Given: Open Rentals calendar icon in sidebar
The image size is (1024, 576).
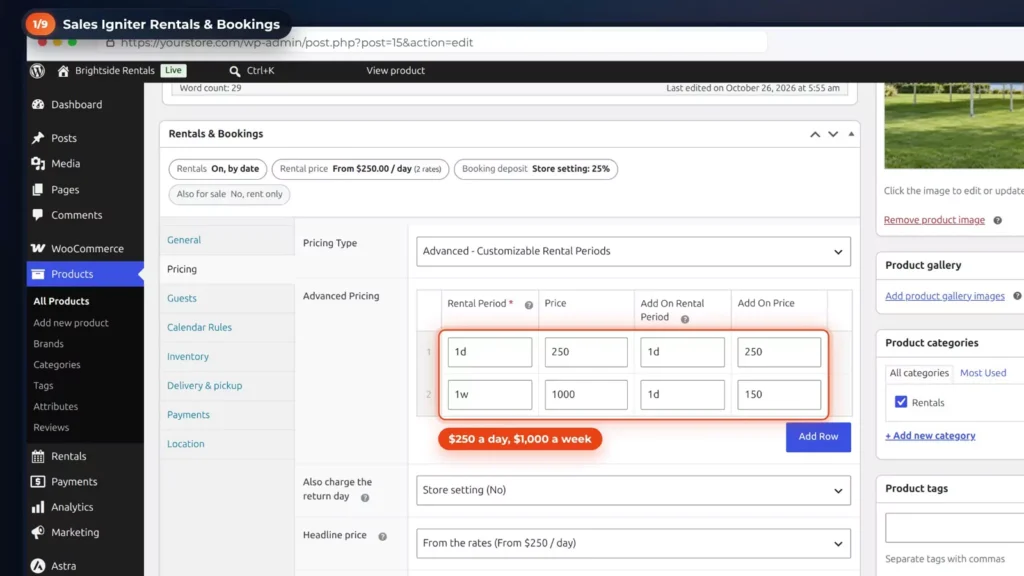Looking at the screenshot, I should coord(38,456).
